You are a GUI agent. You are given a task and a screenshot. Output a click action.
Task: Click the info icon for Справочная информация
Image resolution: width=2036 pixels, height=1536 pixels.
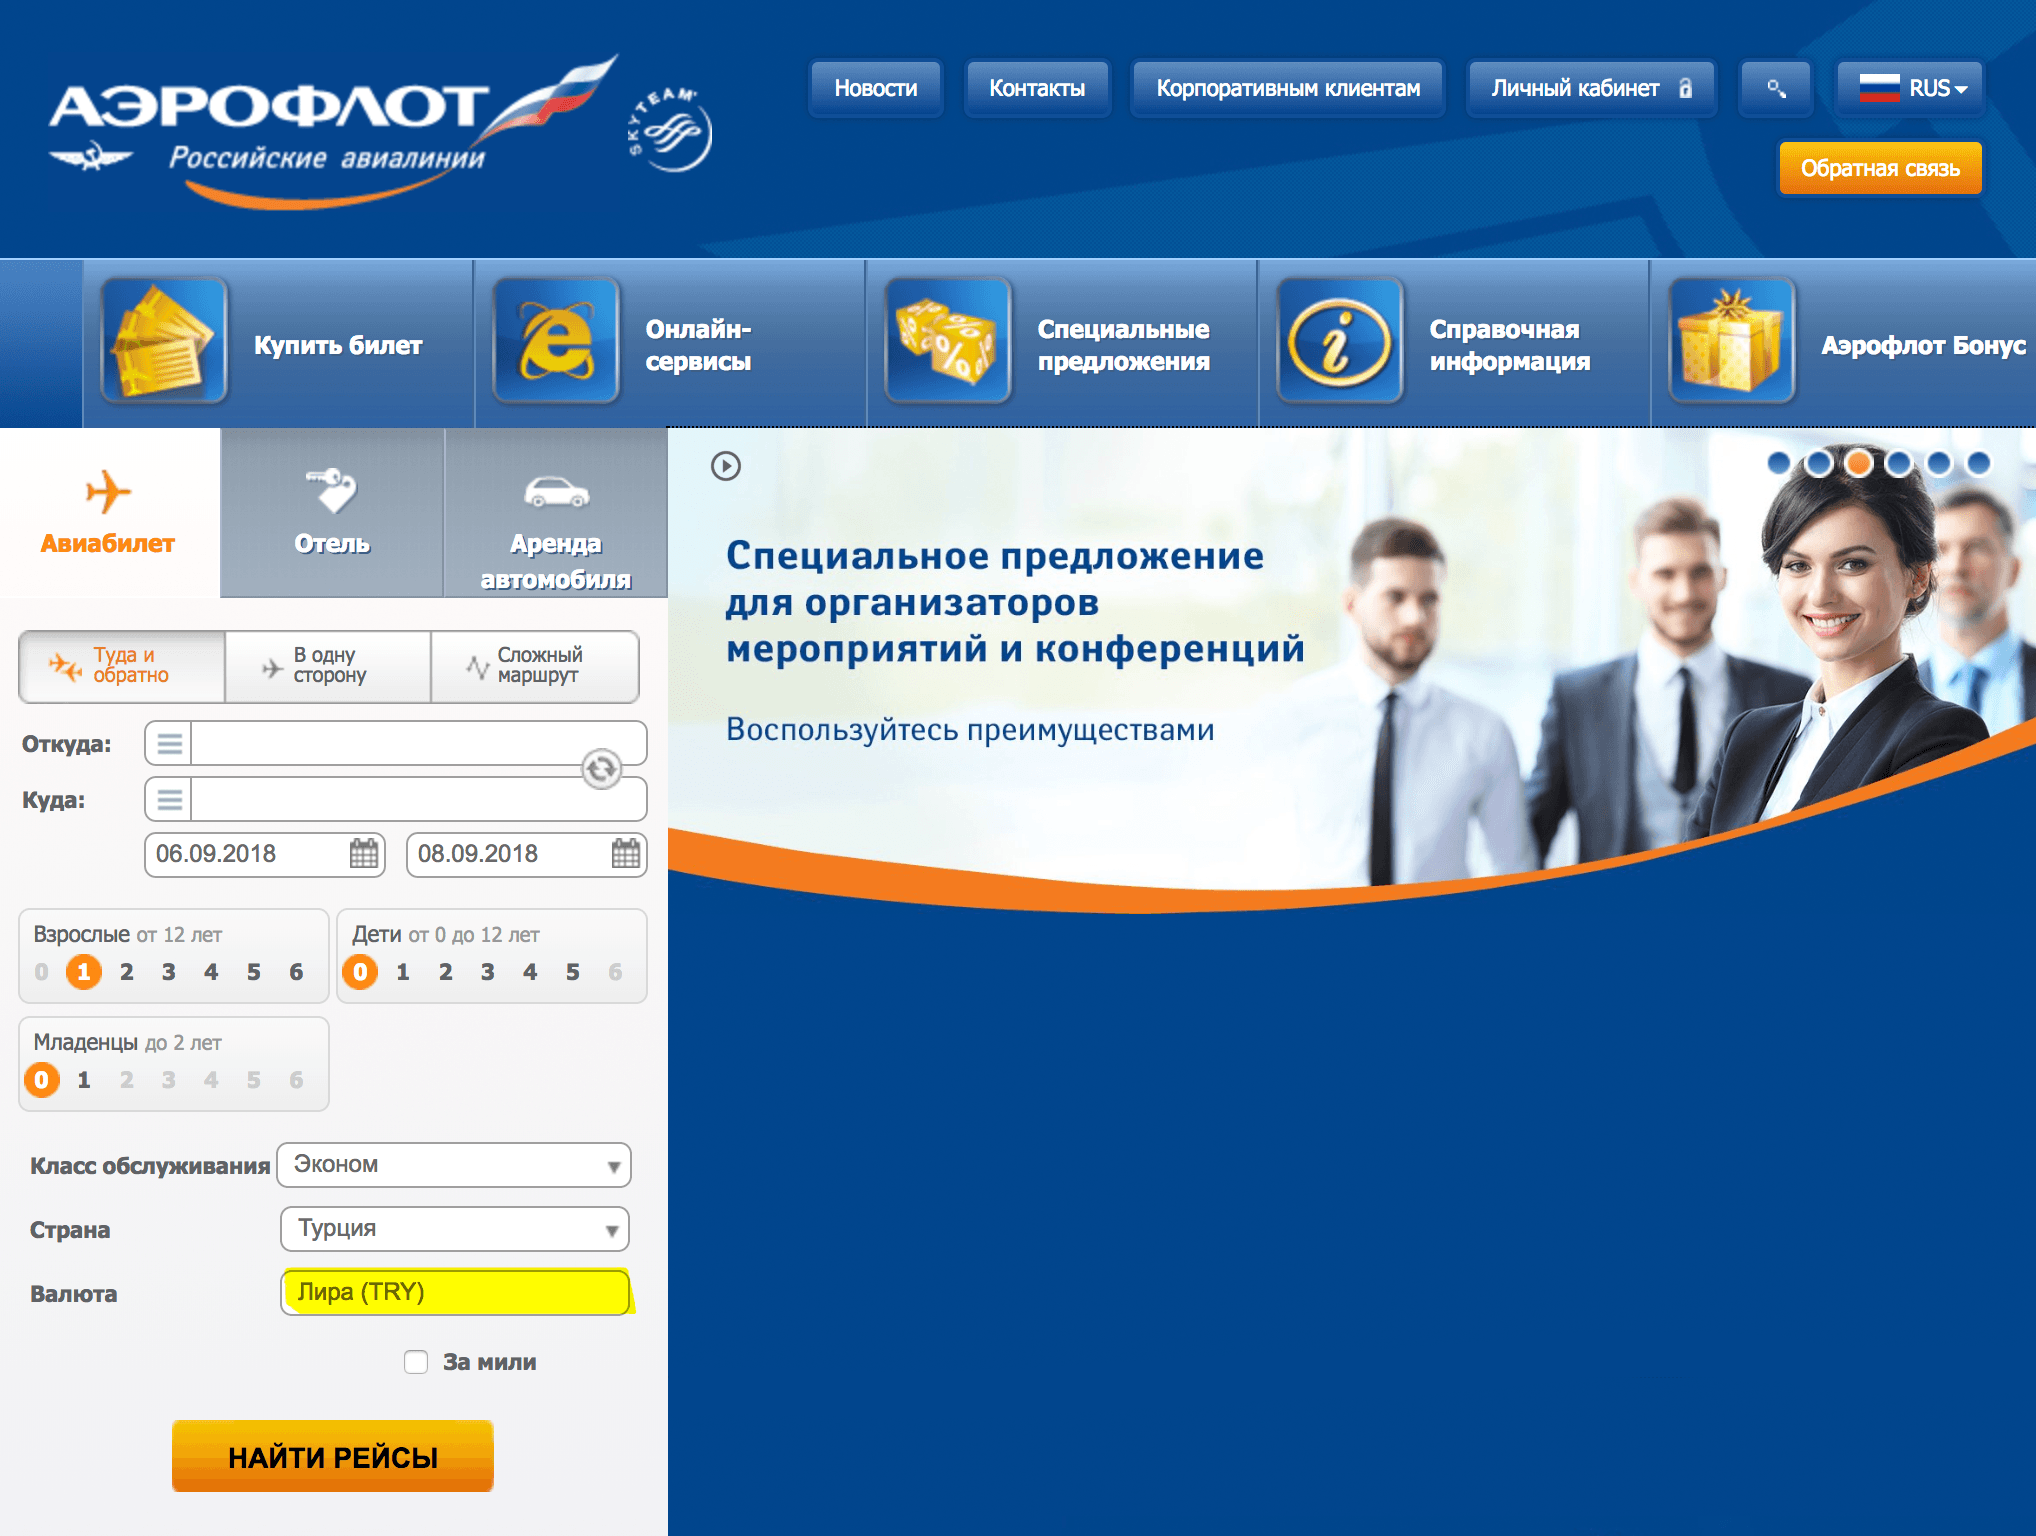coord(1340,340)
